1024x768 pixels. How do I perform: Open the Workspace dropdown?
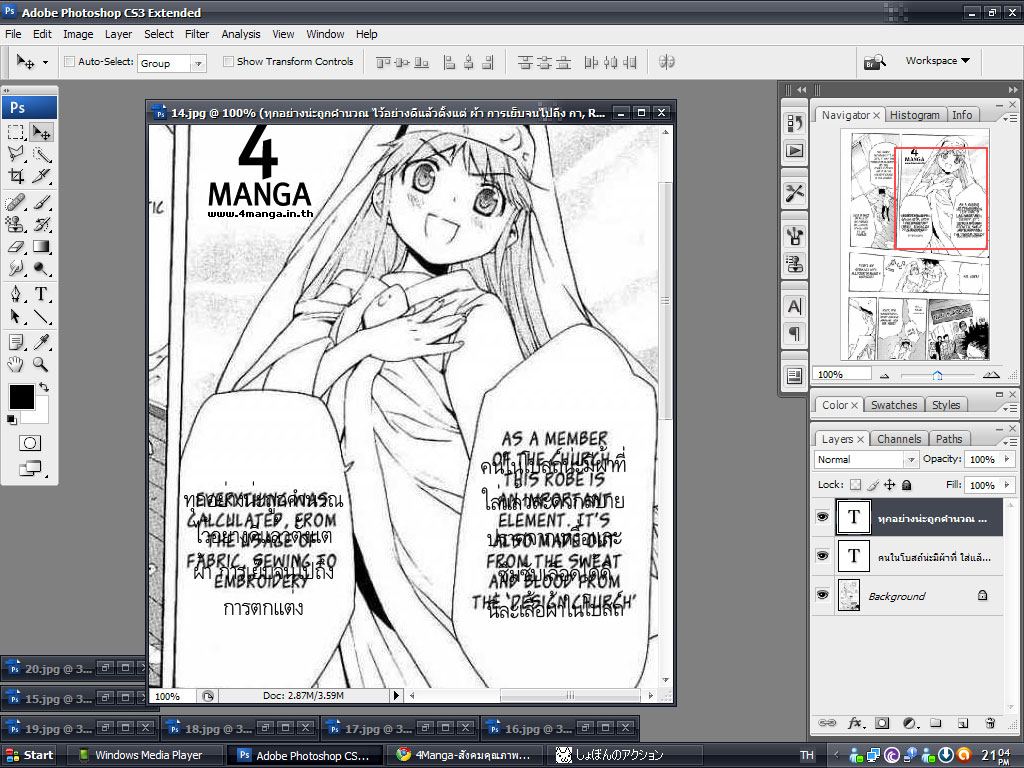[x=937, y=61]
